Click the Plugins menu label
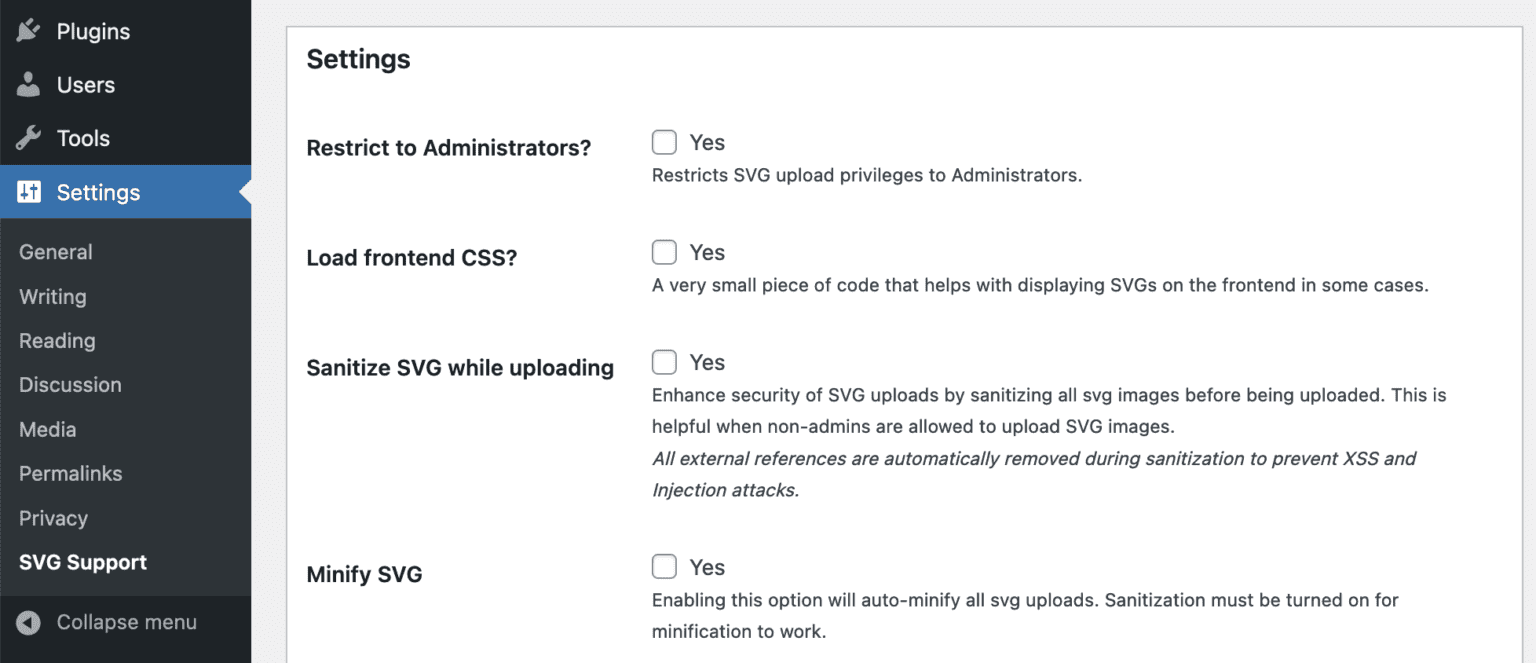 click(x=93, y=31)
